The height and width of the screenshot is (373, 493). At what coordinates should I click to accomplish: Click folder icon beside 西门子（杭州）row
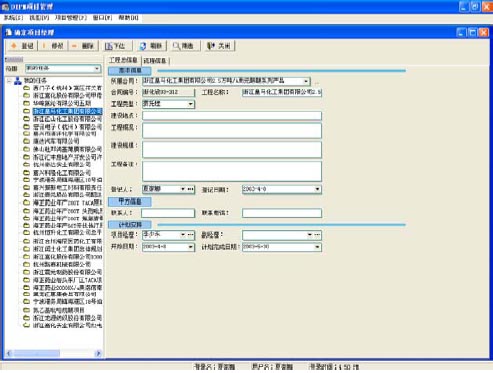pos(26,88)
